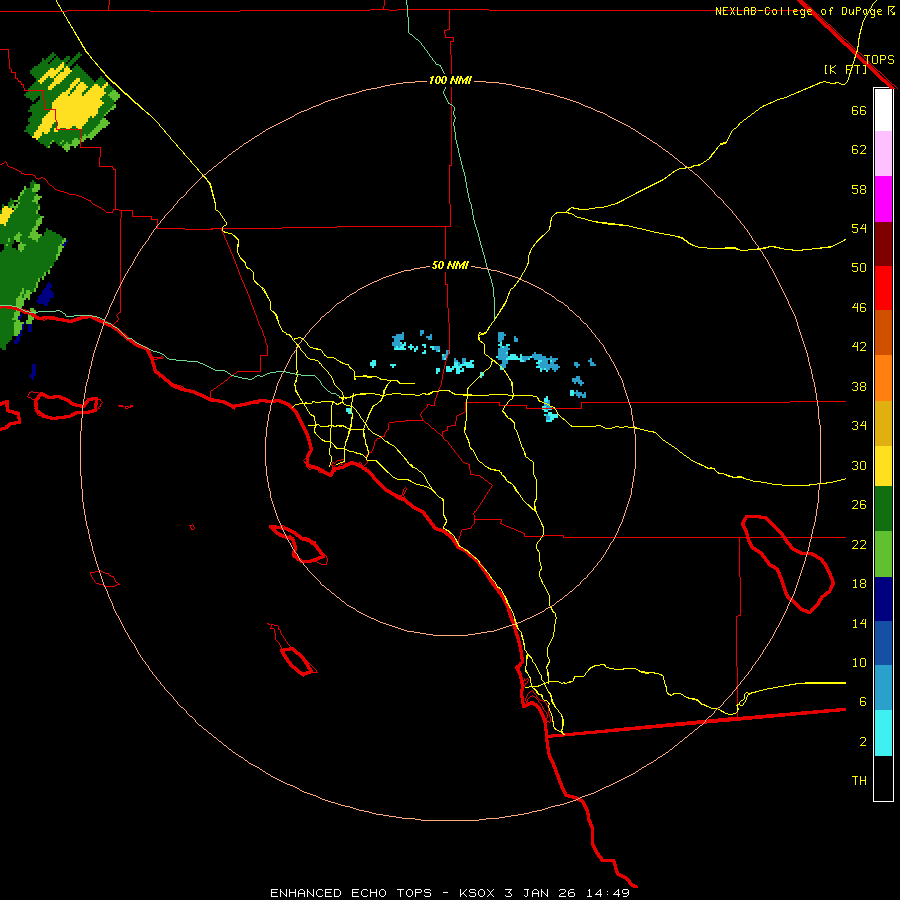Click the magenta swatch between 58 and 54

(x=883, y=199)
